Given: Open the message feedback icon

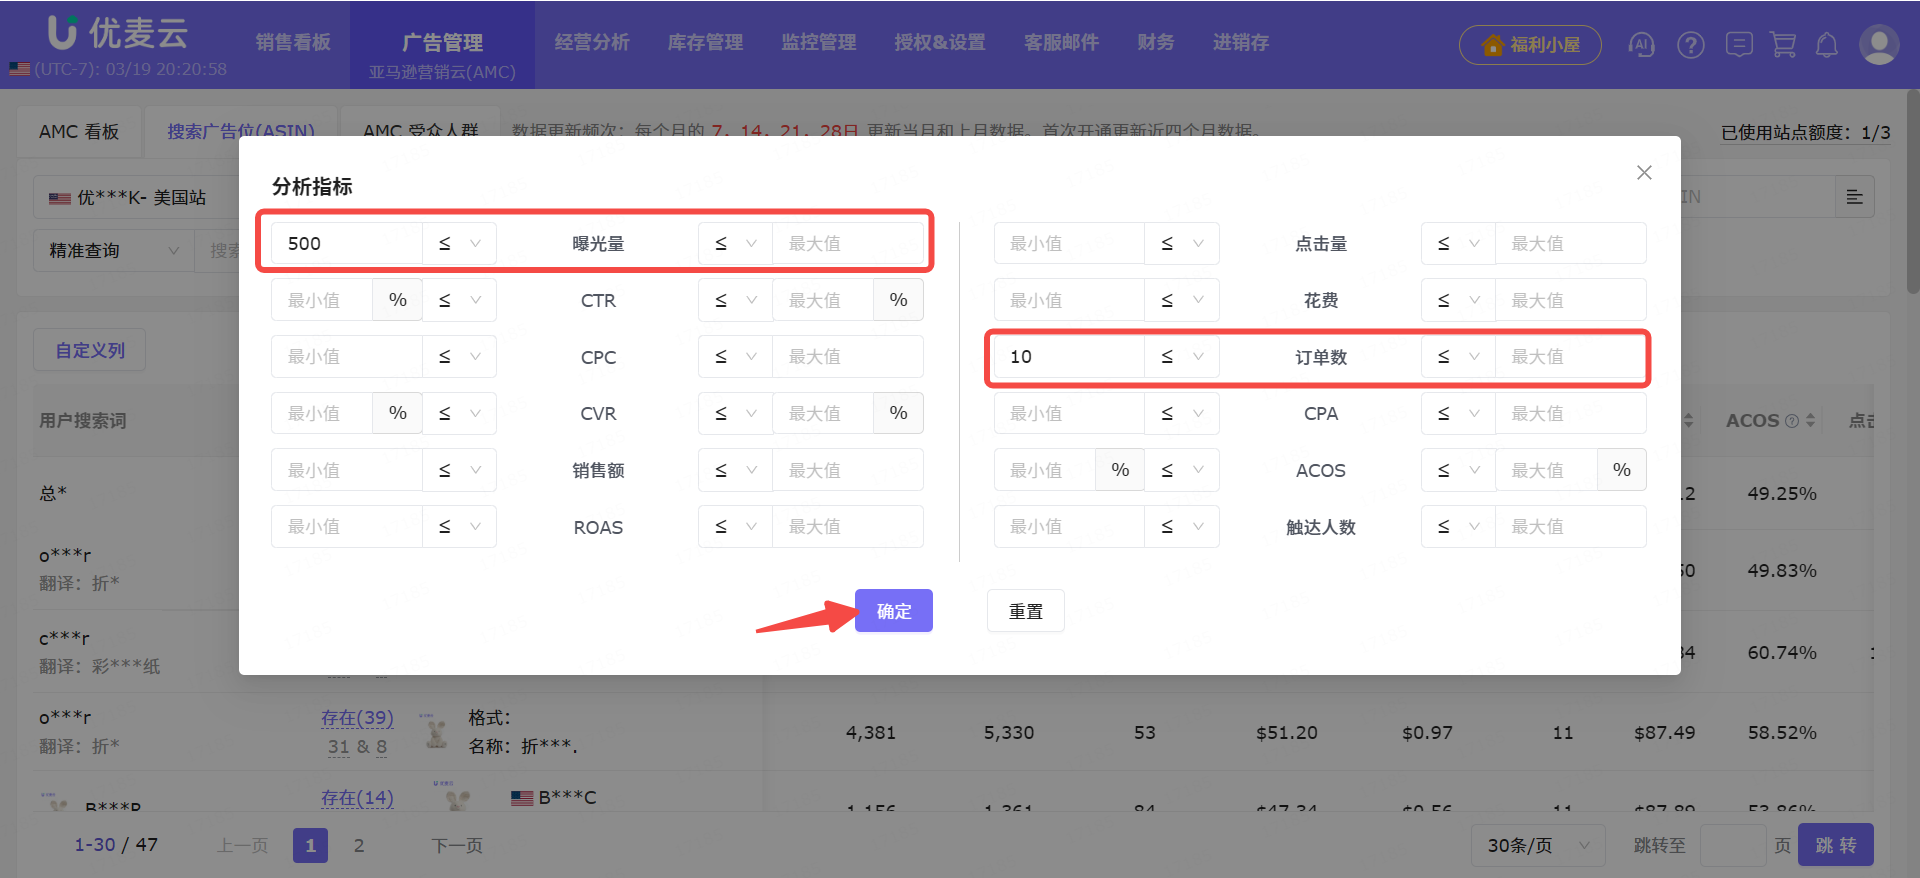Looking at the screenshot, I should click(x=1739, y=45).
